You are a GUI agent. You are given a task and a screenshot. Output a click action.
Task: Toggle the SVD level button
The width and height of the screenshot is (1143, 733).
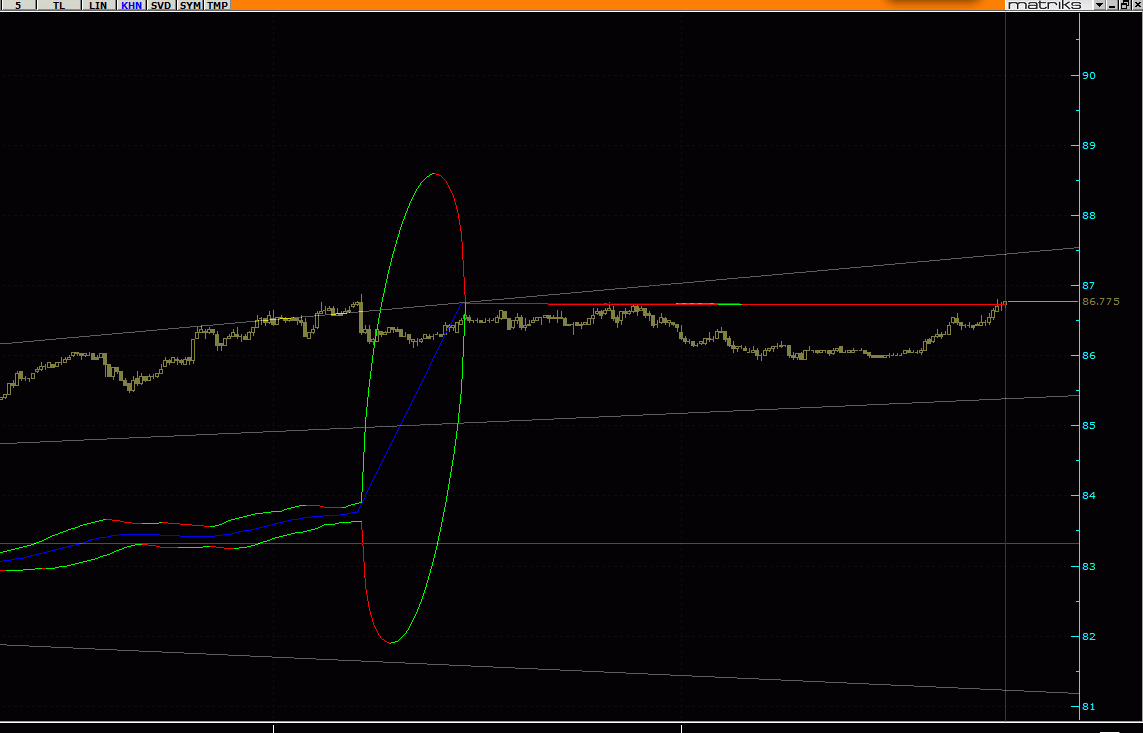tap(161, 5)
